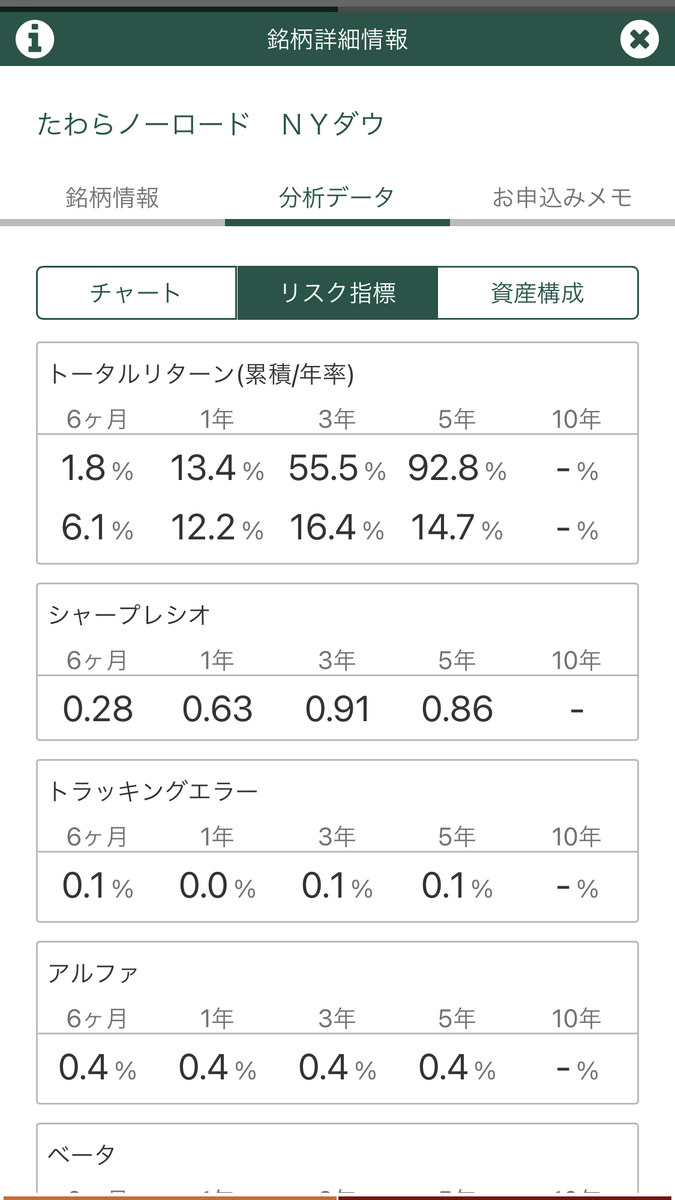The height and width of the screenshot is (1200, 675).
Task: Show the チャート view
Action: coord(137,293)
